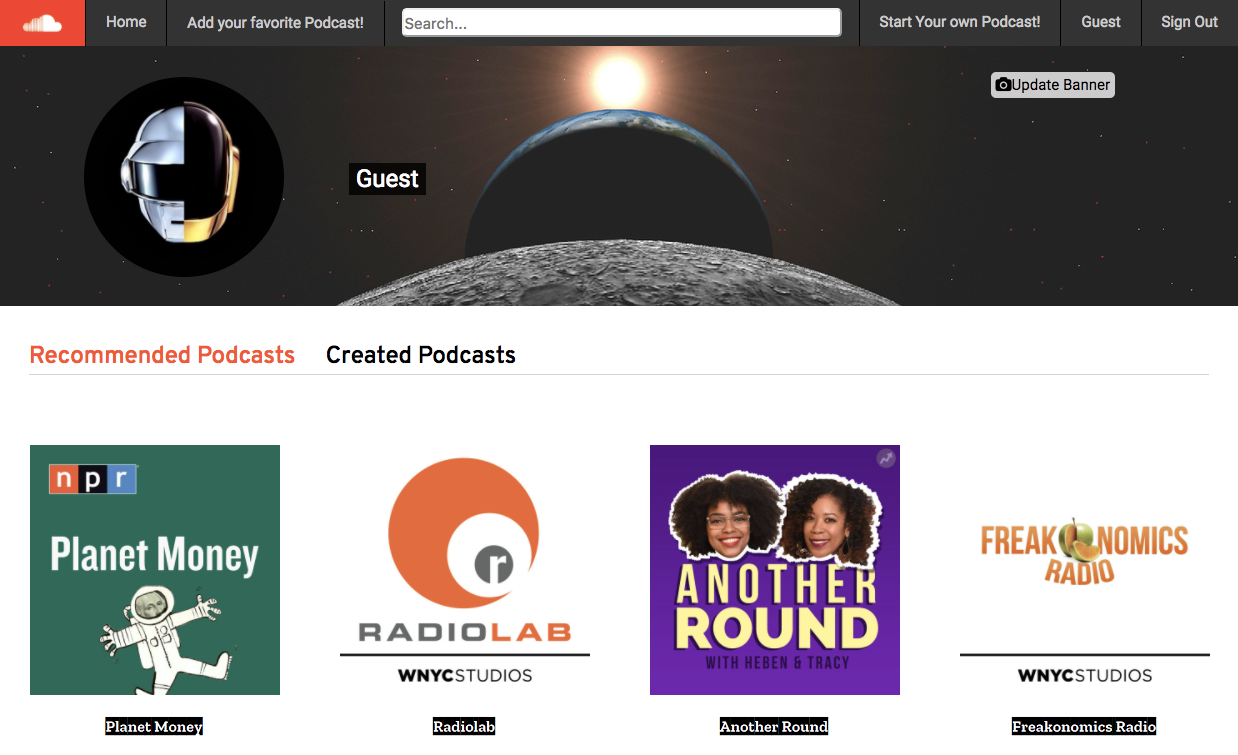
Task: Open the Freakonomics Radio cover image
Action: tap(1085, 570)
